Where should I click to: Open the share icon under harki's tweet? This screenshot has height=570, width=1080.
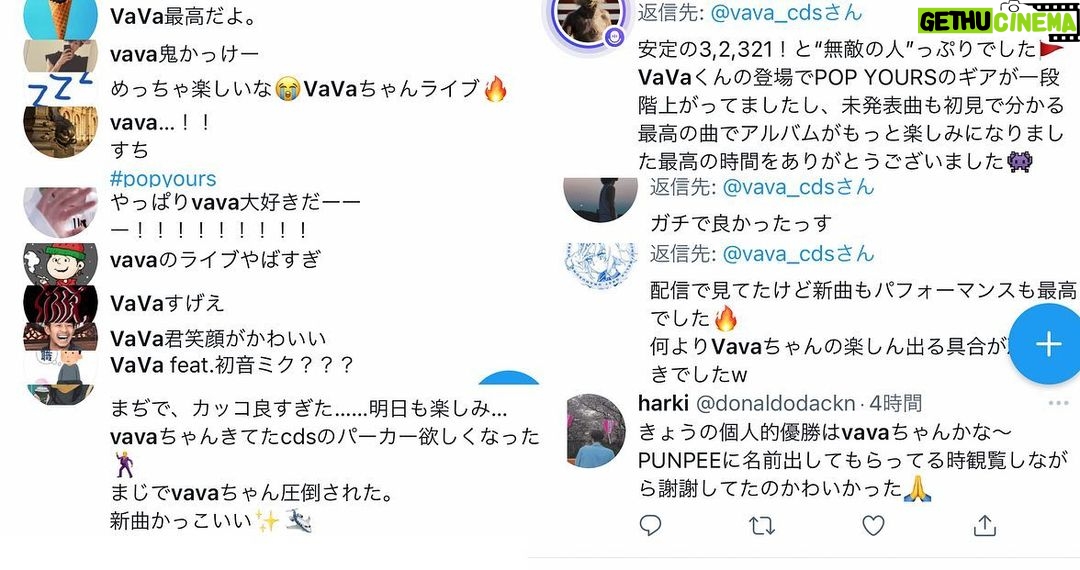pos(985,525)
